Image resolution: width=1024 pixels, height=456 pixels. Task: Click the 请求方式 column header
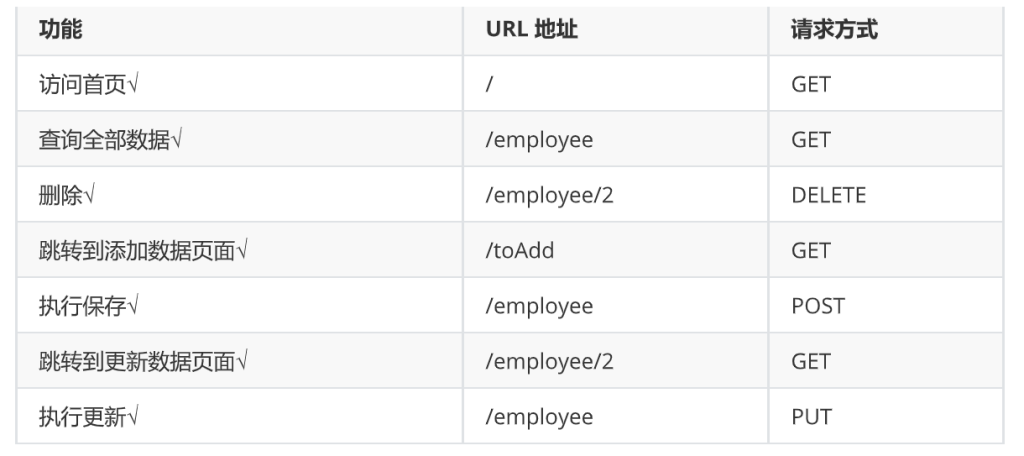(x=834, y=30)
